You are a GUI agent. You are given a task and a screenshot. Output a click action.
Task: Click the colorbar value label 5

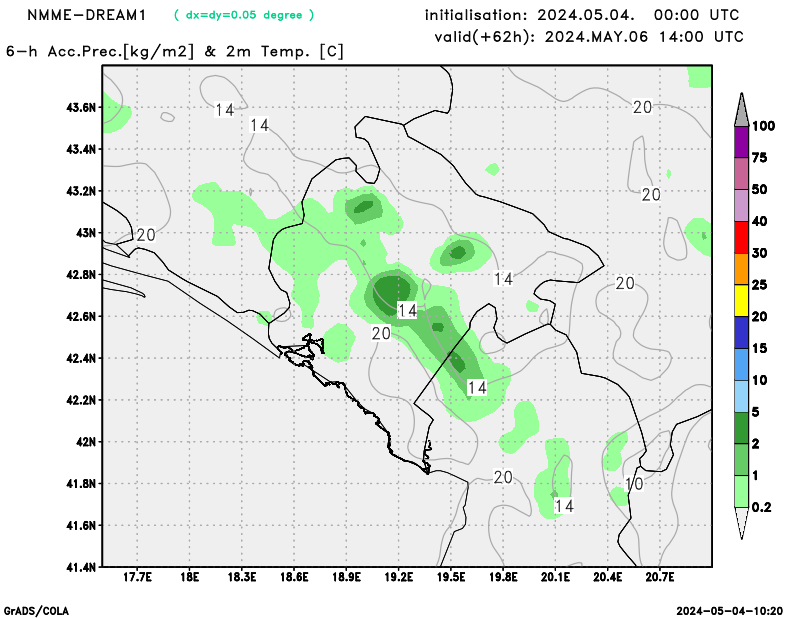(x=756, y=412)
